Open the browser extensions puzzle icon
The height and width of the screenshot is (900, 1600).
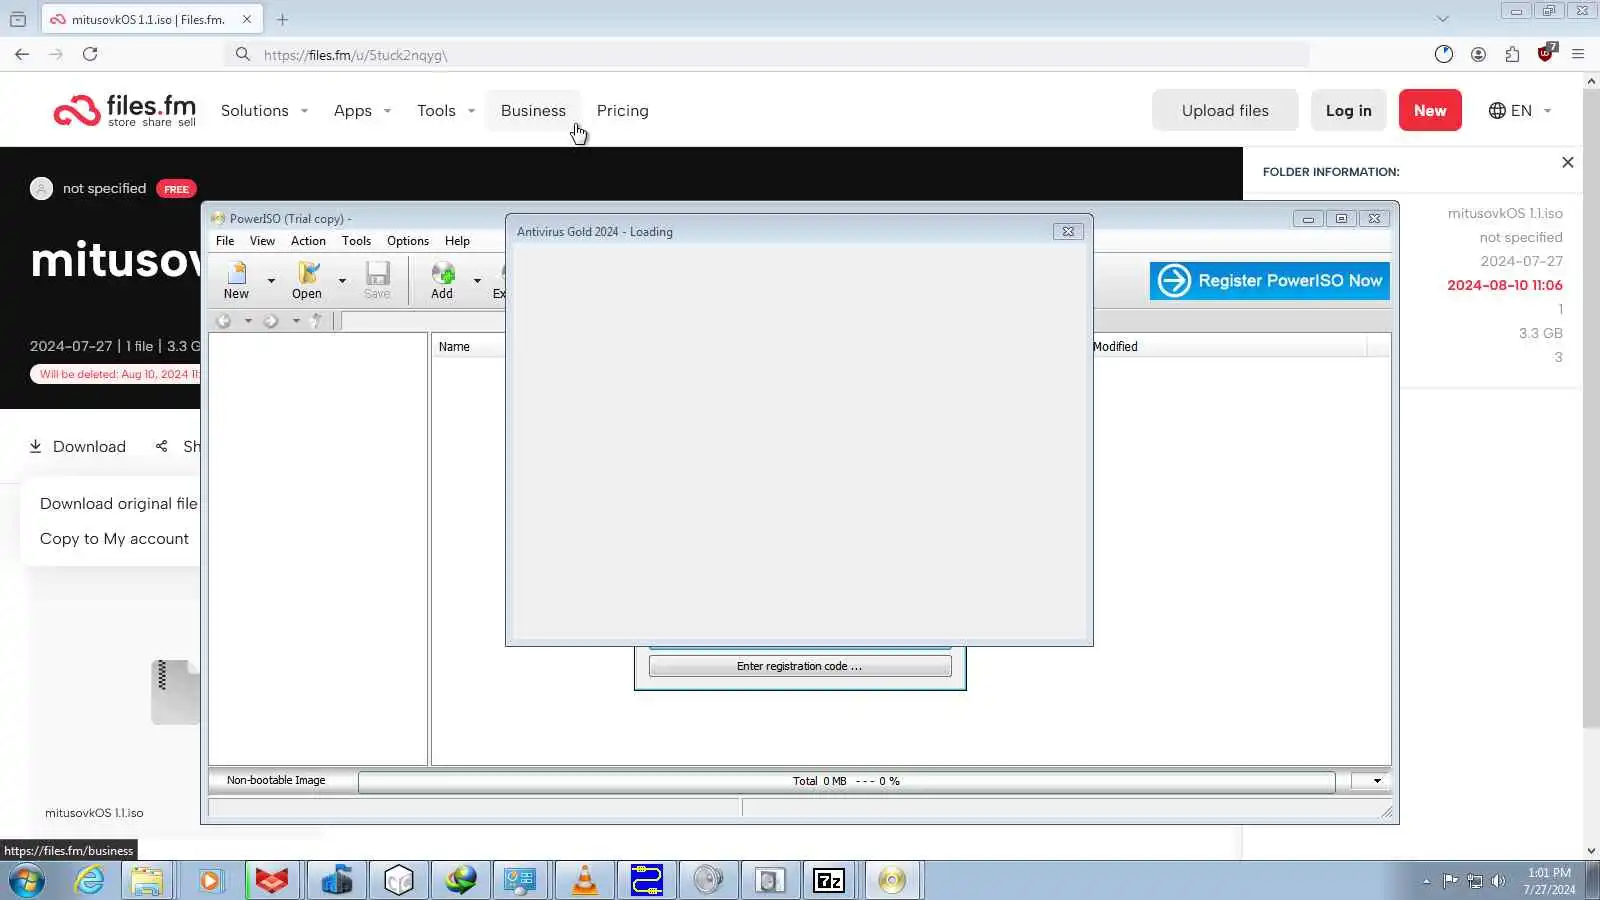[x=1512, y=54]
